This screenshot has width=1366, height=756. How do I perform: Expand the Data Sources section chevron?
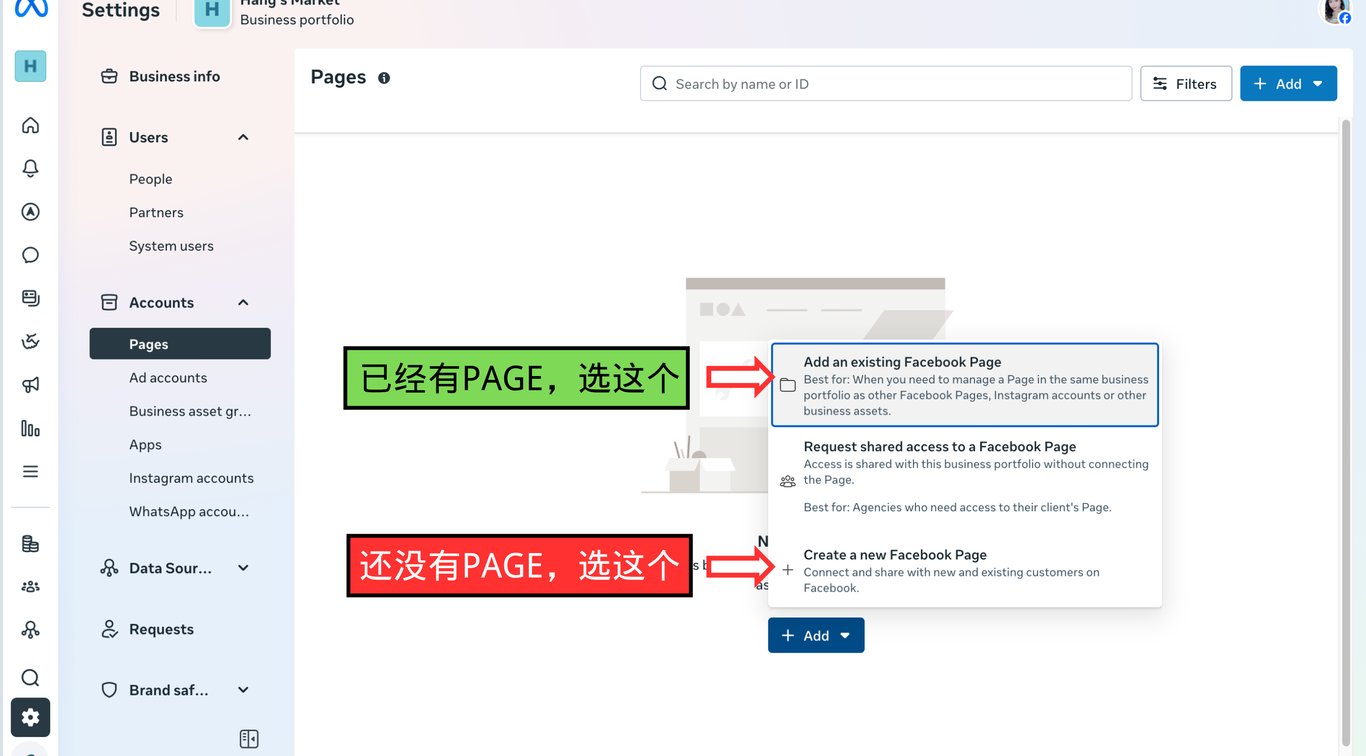pos(243,568)
